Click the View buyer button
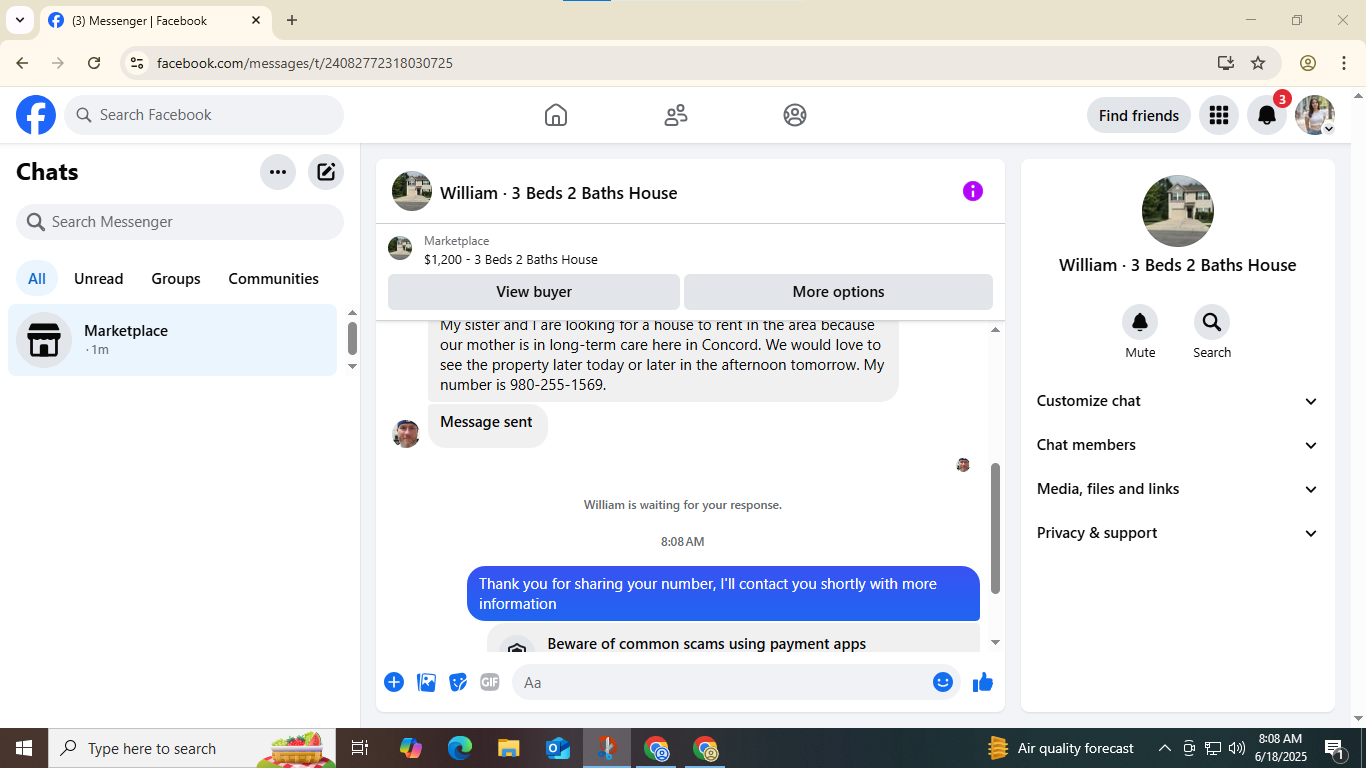The image size is (1366, 768). (x=534, y=292)
